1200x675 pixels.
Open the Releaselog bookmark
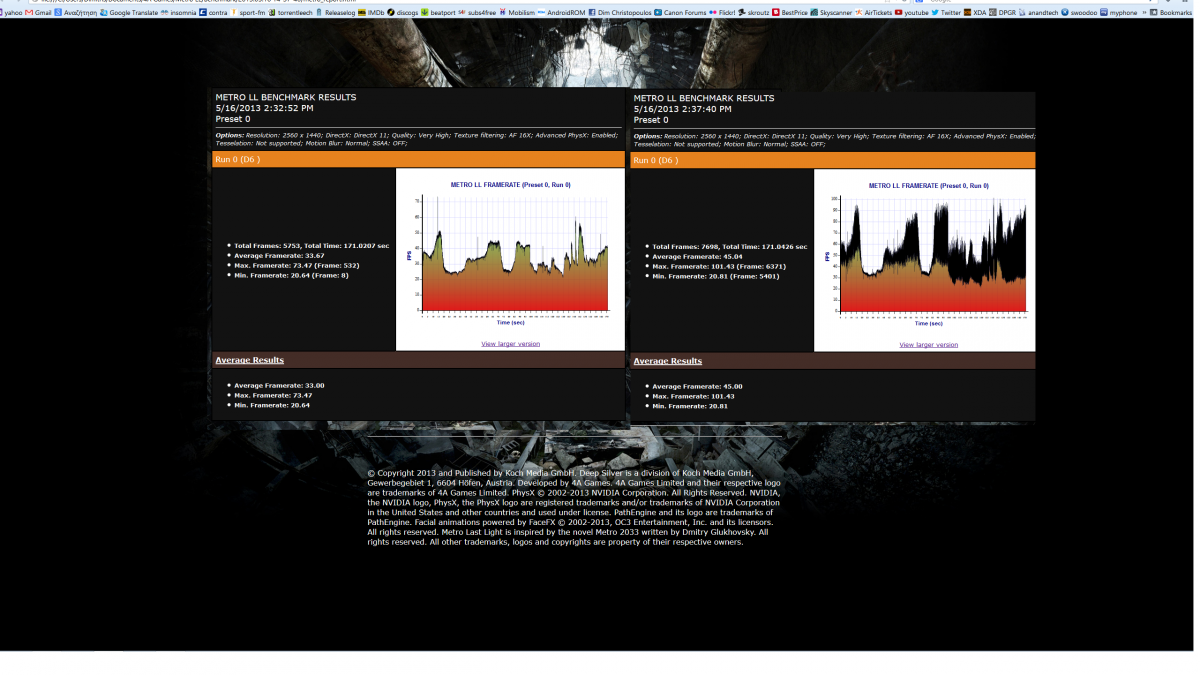336,13
